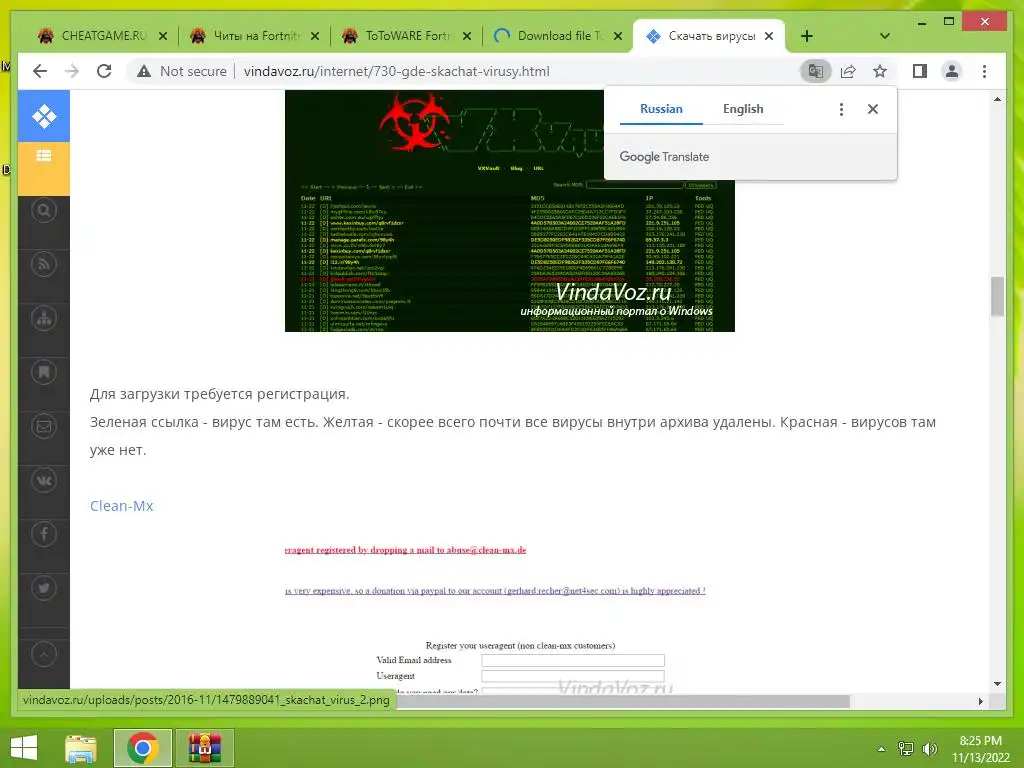
Task: Click the horizontal scrollbar right arrow
Action: tap(980, 701)
